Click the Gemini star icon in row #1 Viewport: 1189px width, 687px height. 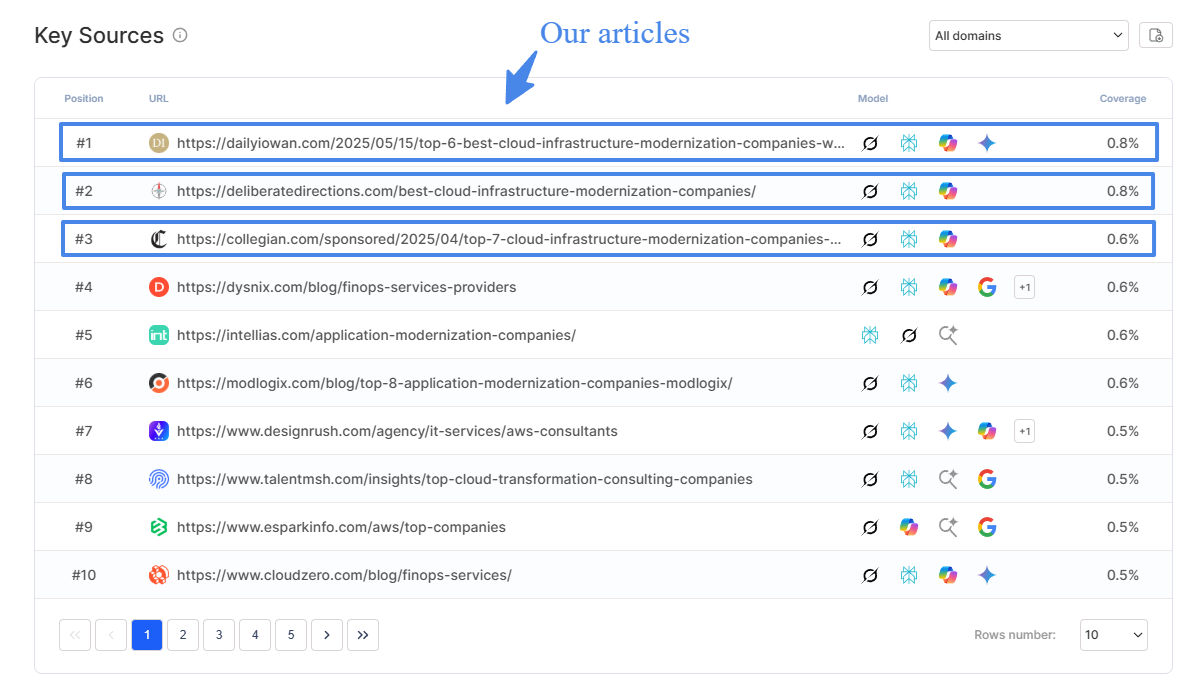pos(987,143)
